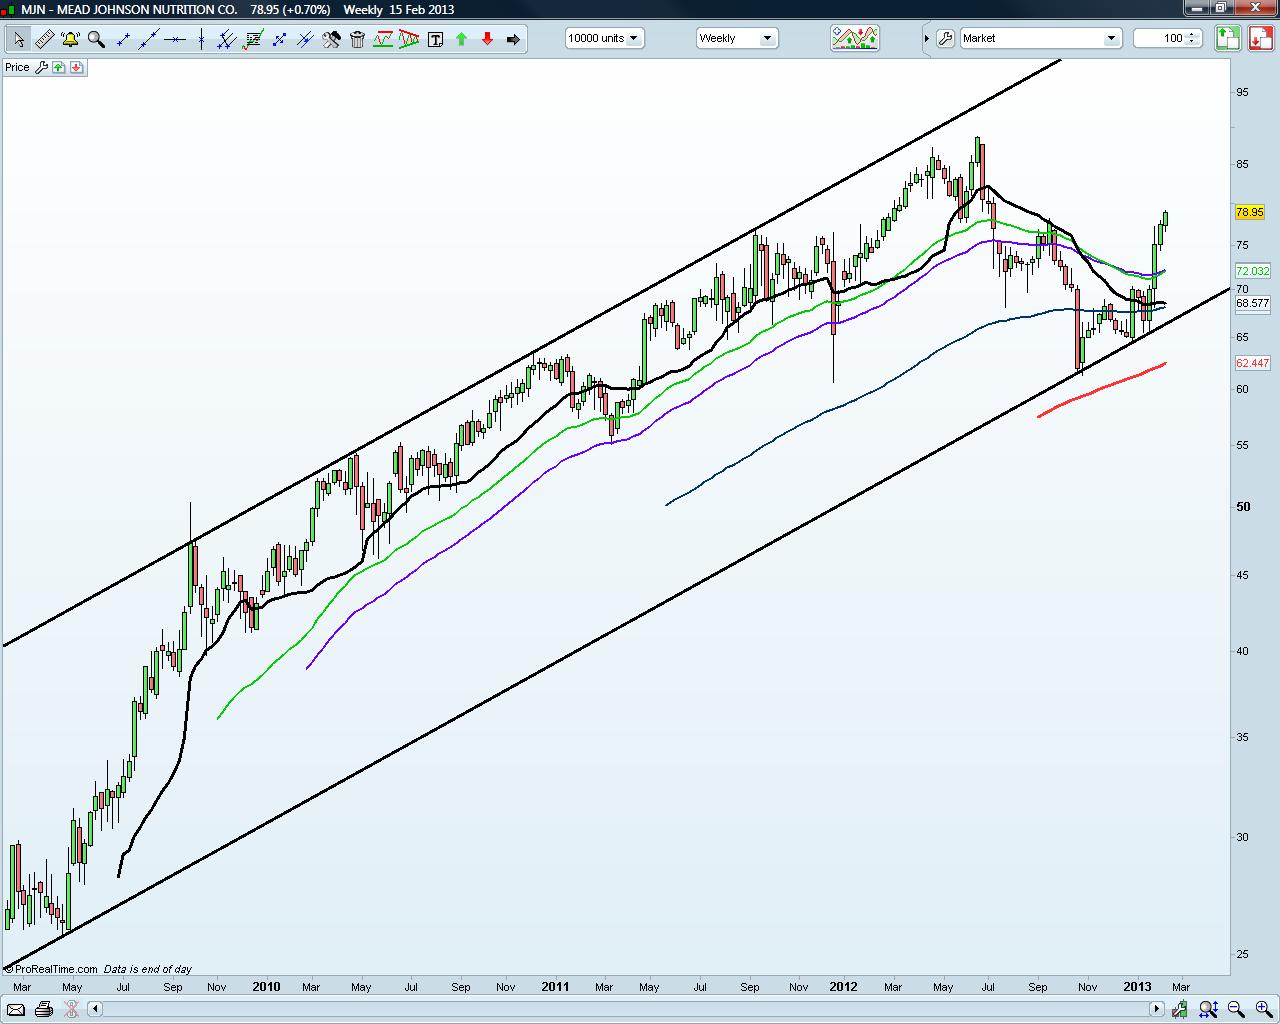The height and width of the screenshot is (1024, 1280).
Task: Select the horizontal line drawing tool
Action: point(175,39)
